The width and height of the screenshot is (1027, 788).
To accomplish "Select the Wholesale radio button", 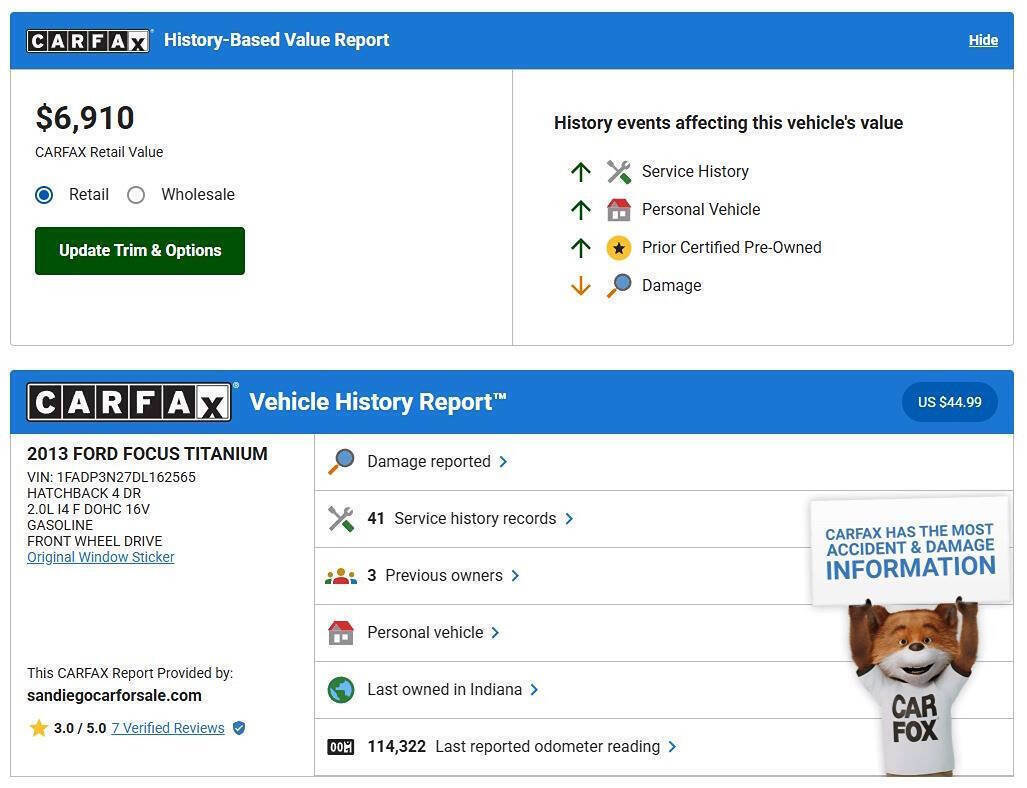I will pos(136,195).
